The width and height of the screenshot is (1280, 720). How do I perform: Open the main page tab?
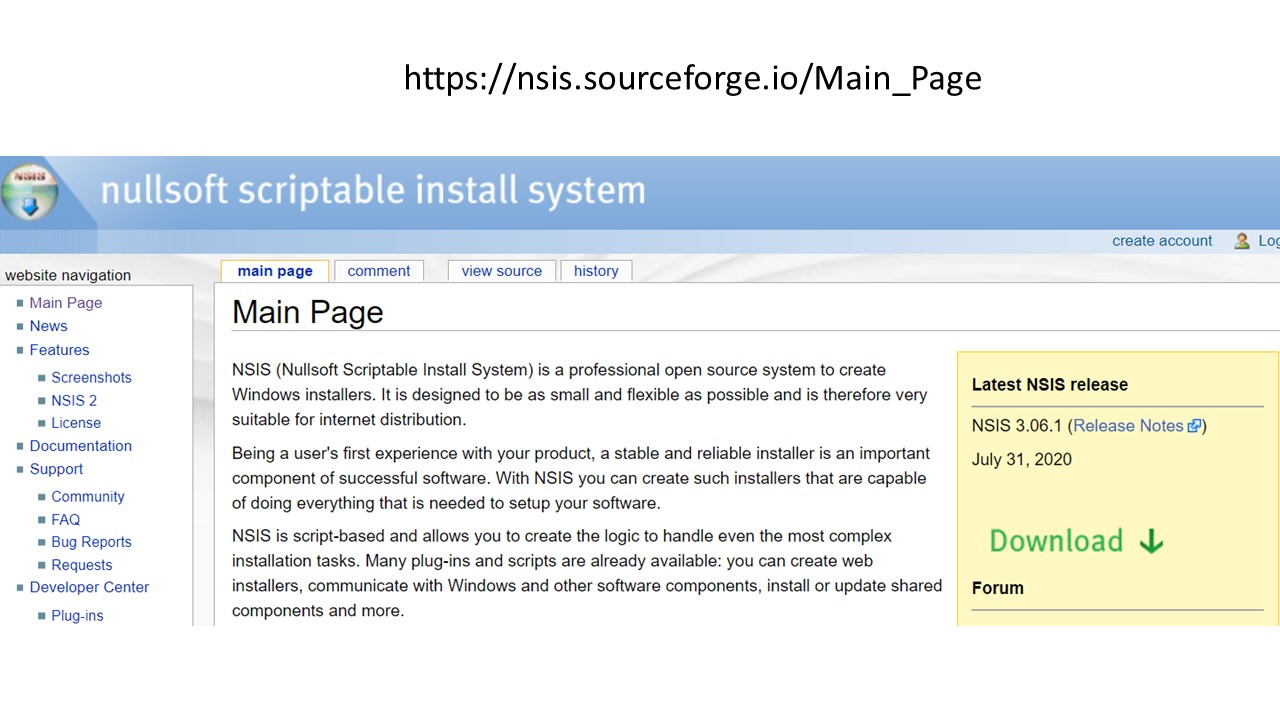click(x=275, y=271)
